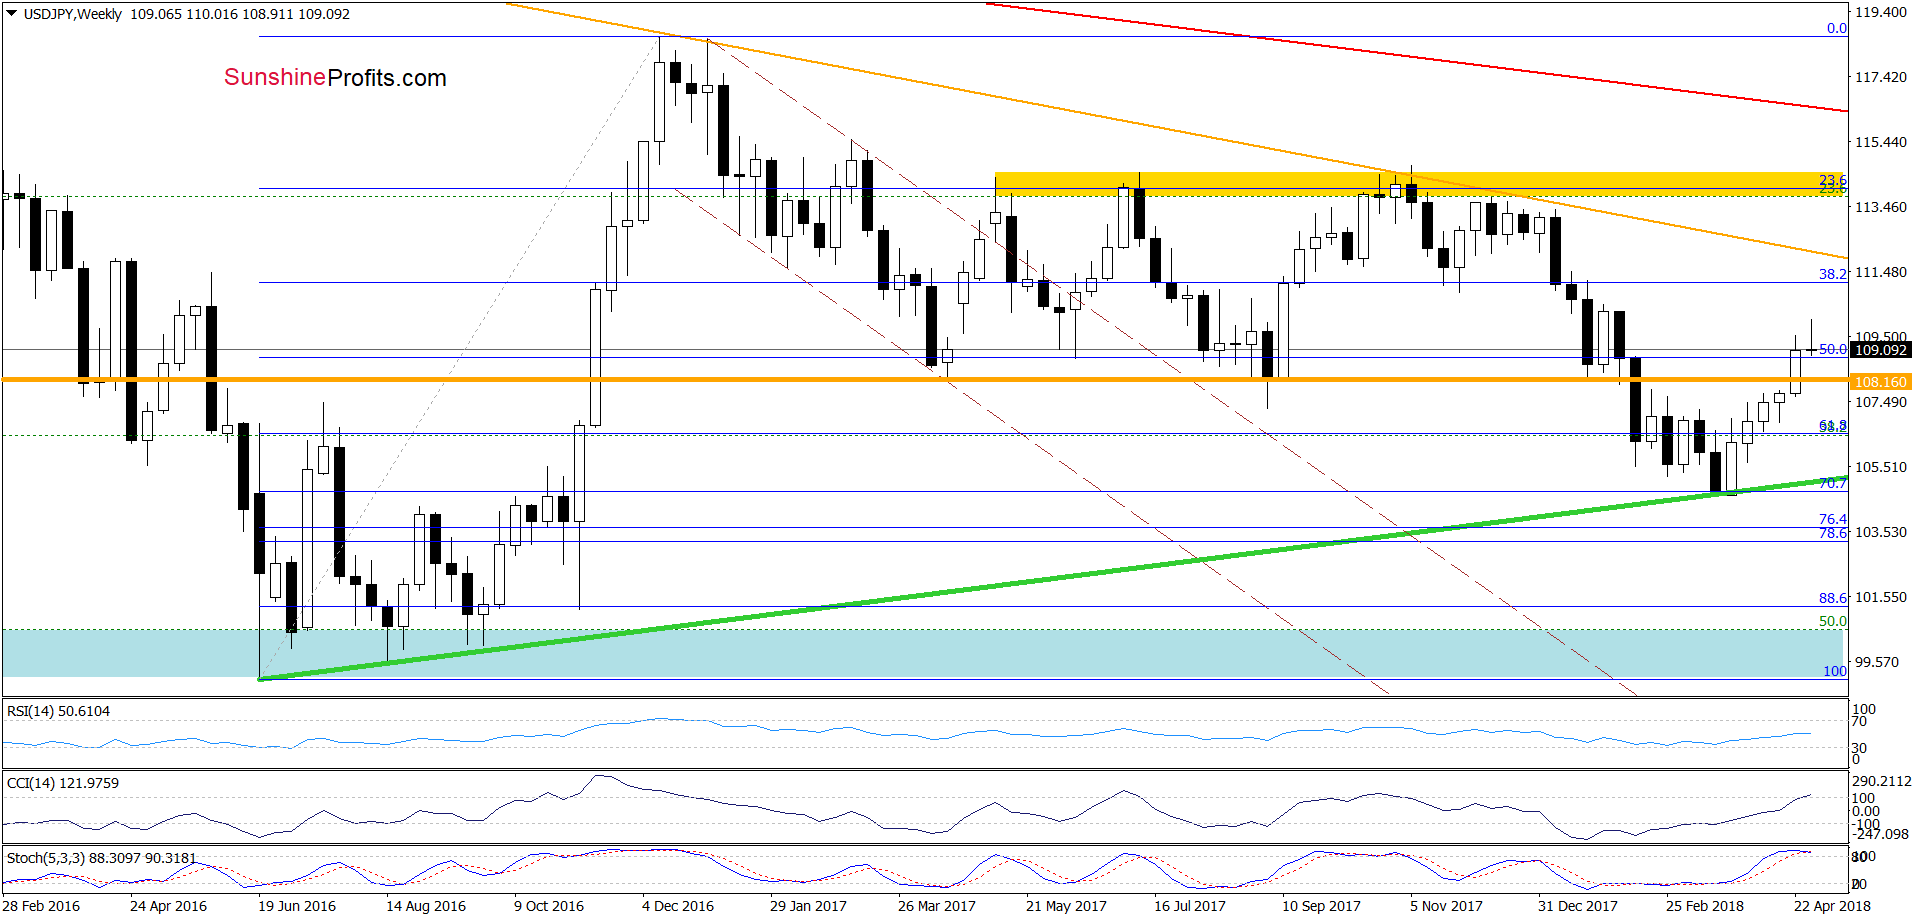Select the Stoch(5,3,3) 88.3097 90.3181 label
The image size is (1916, 920).
tap(101, 858)
